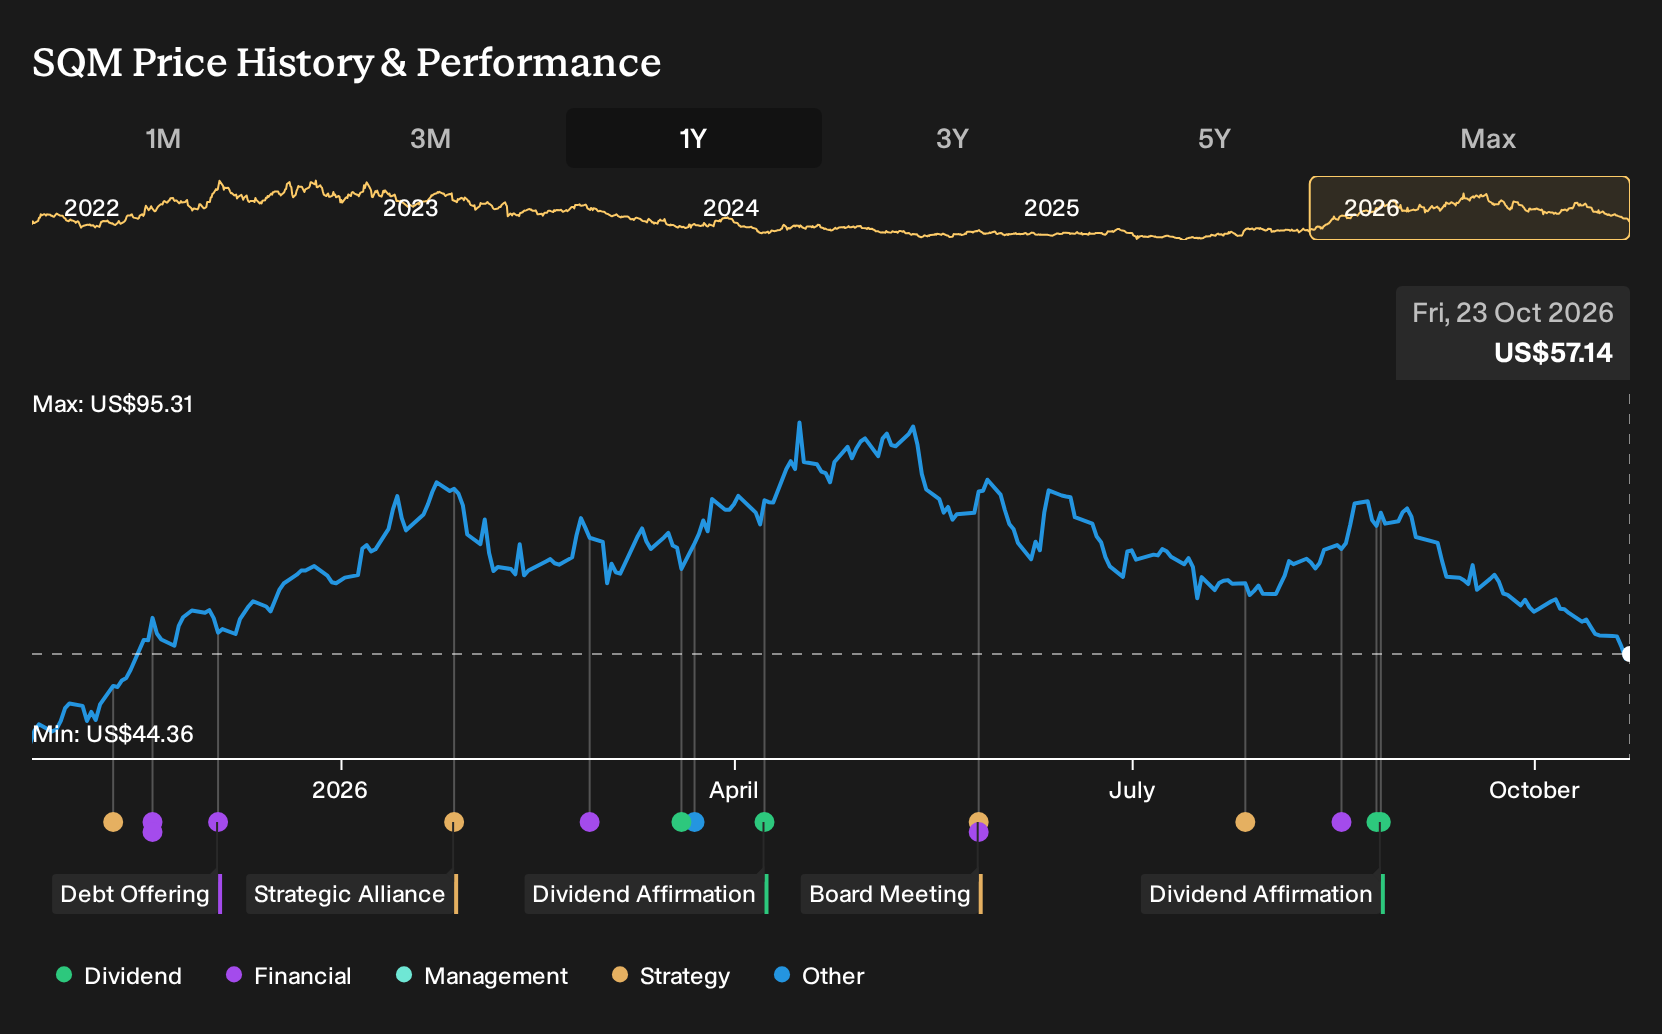Switch to the 5Y time range

pyautogui.click(x=1214, y=138)
